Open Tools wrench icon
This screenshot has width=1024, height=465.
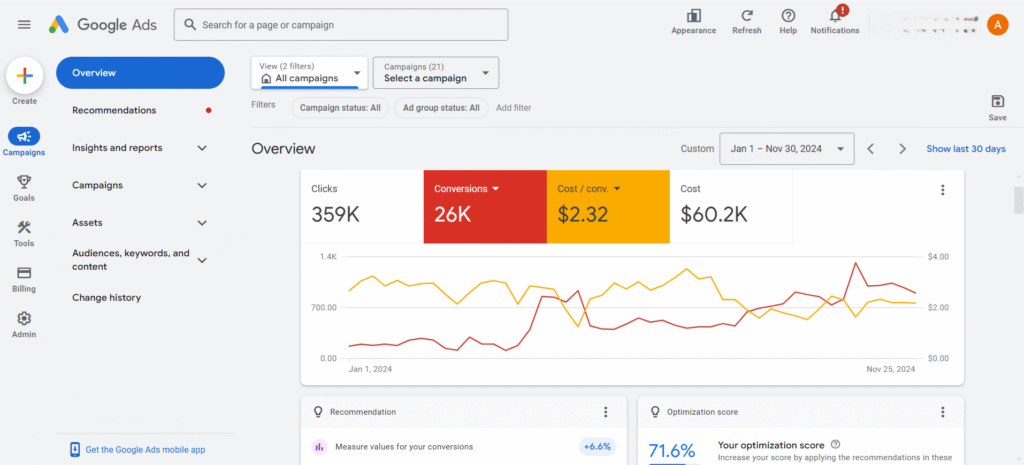pos(24,227)
